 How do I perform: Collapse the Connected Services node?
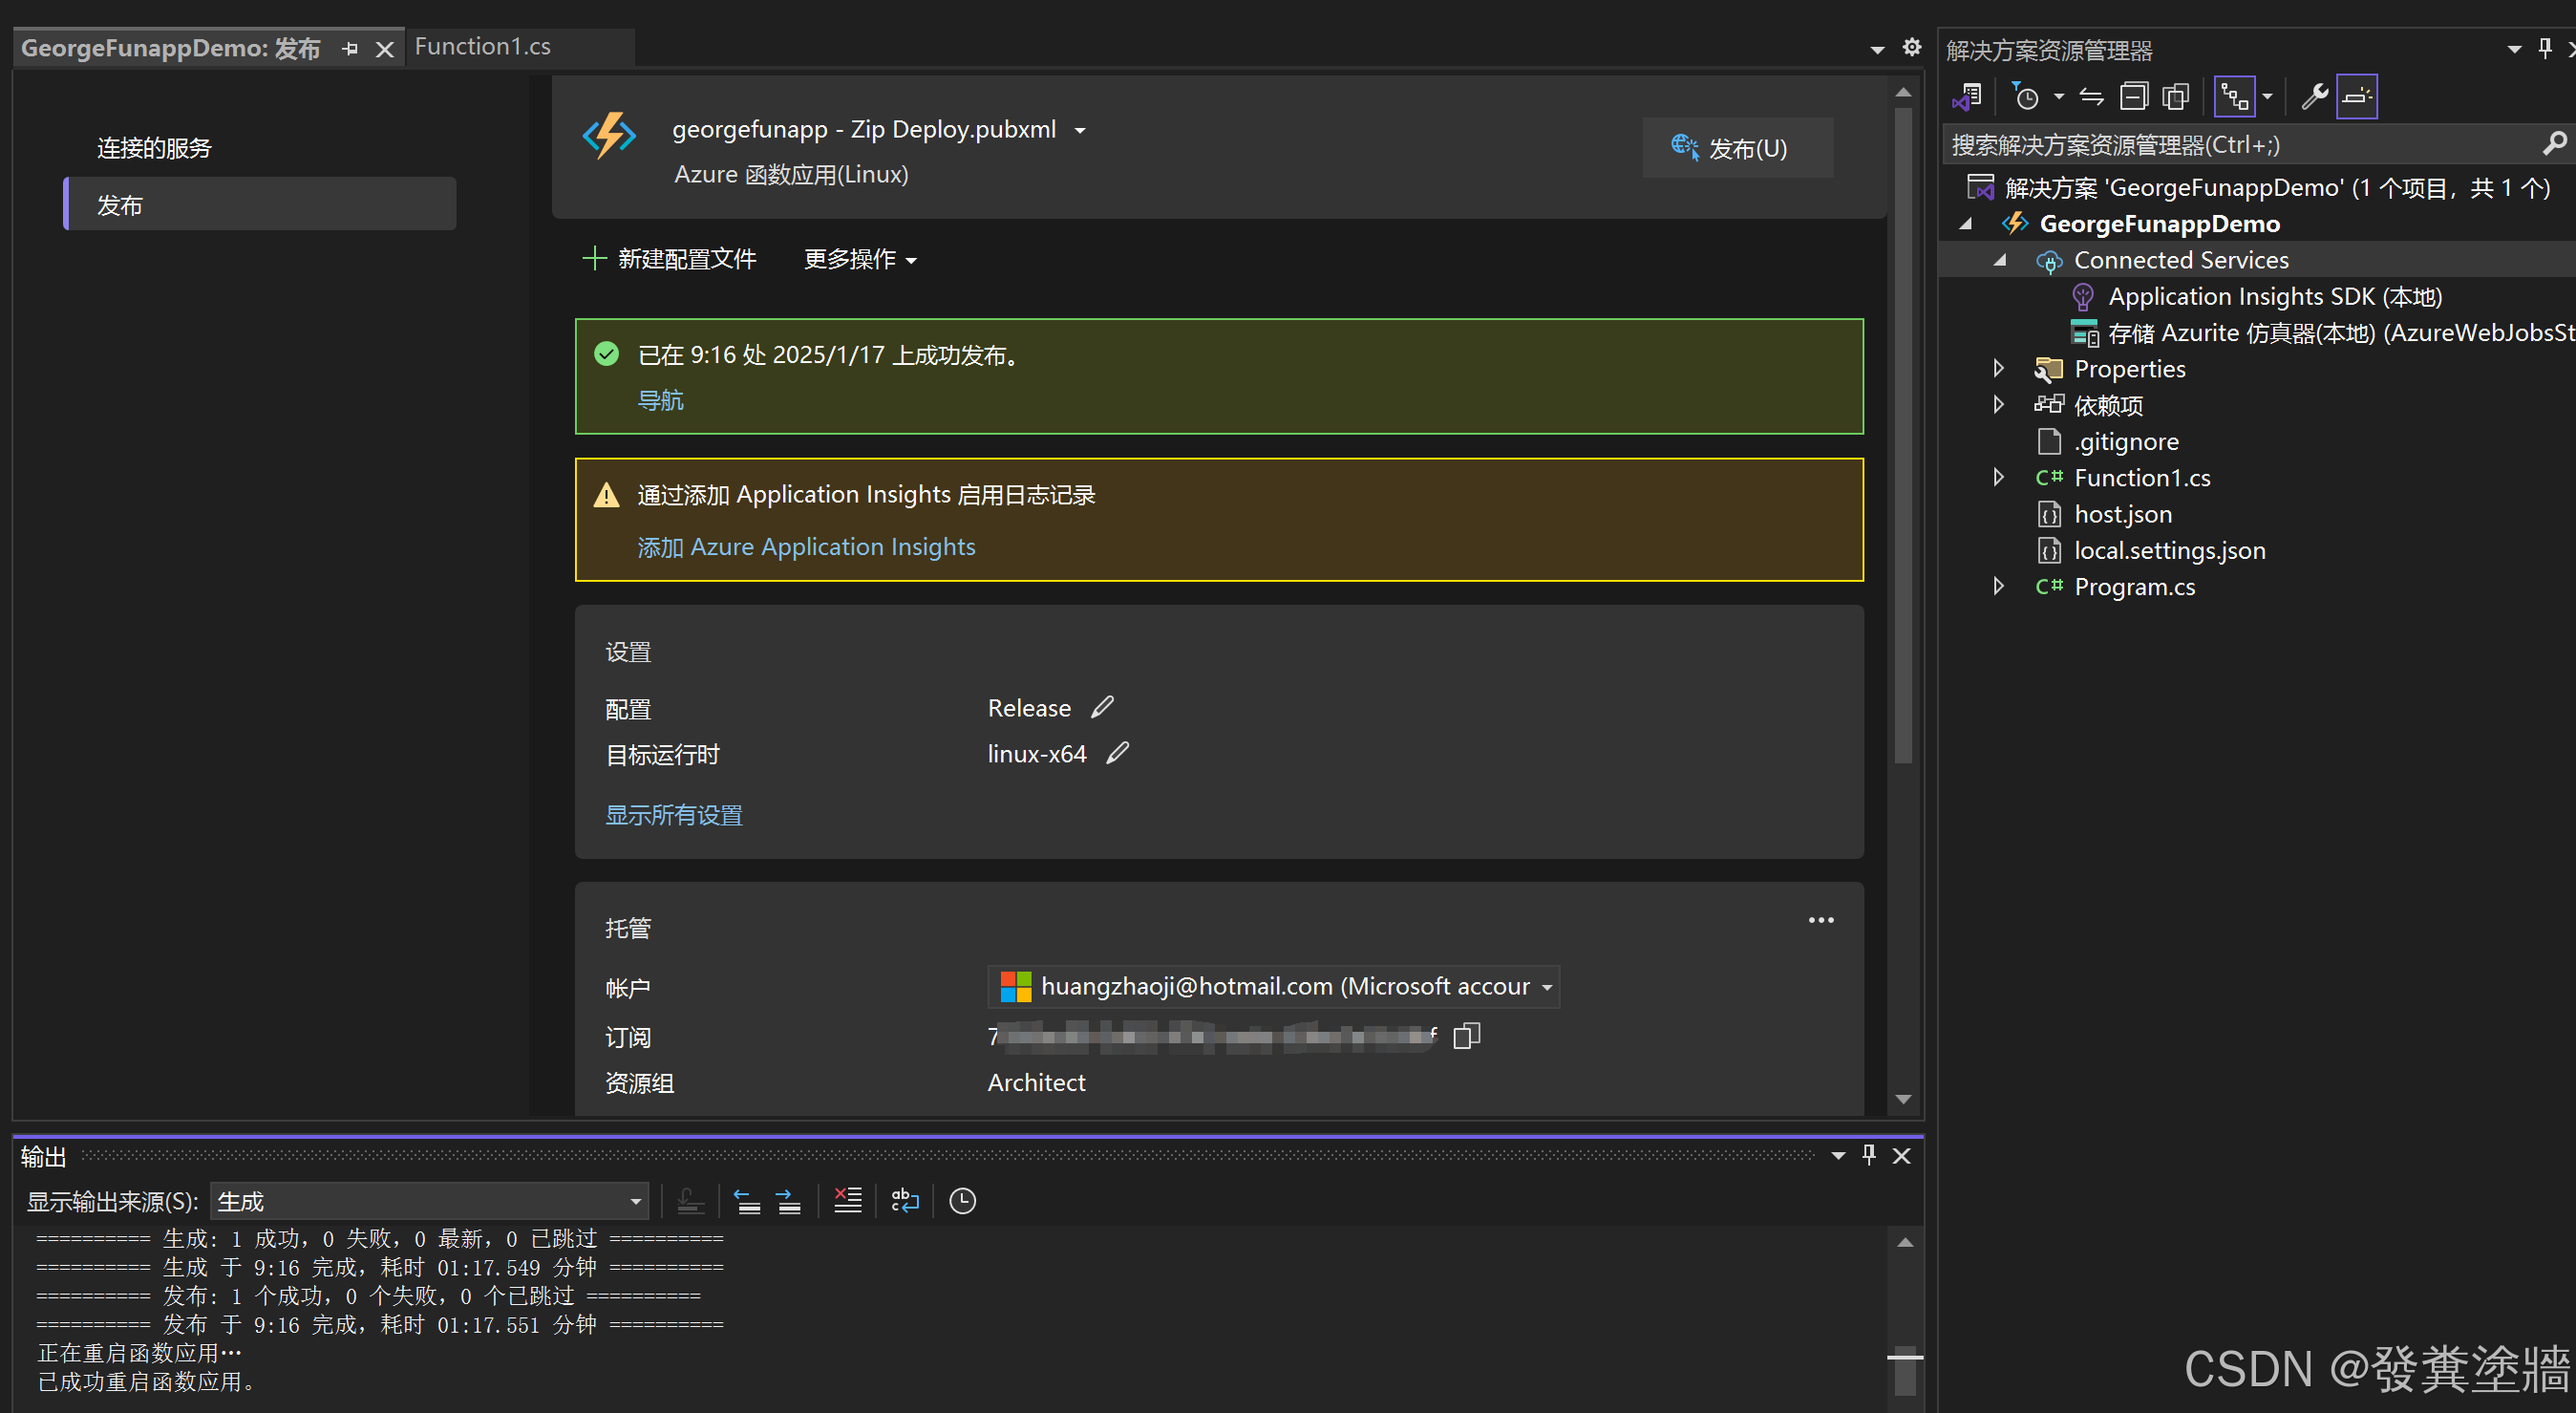click(2000, 260)
